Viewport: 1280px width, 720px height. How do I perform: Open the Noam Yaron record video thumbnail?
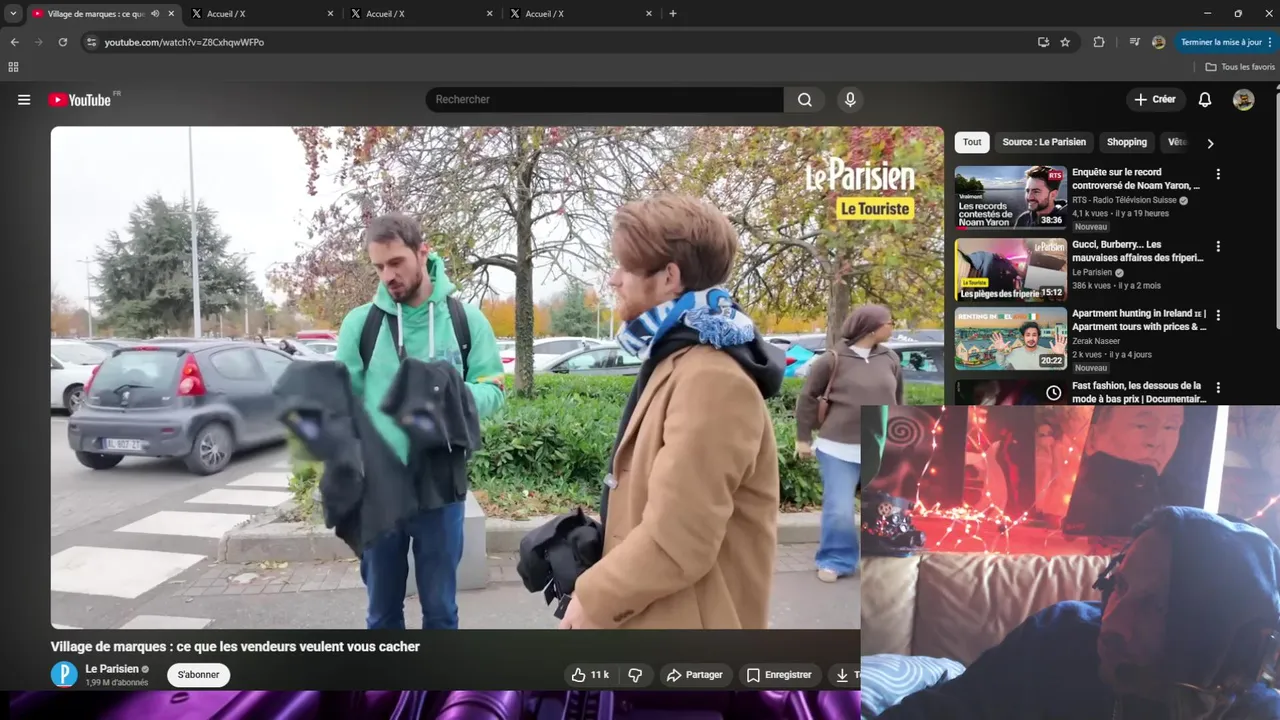click(x=1010, y=197)
